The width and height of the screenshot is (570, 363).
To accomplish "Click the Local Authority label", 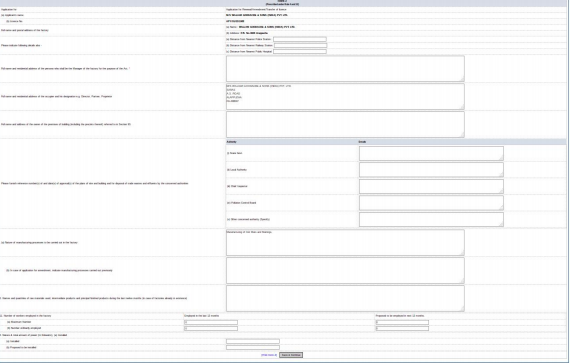I will (237, 170).
